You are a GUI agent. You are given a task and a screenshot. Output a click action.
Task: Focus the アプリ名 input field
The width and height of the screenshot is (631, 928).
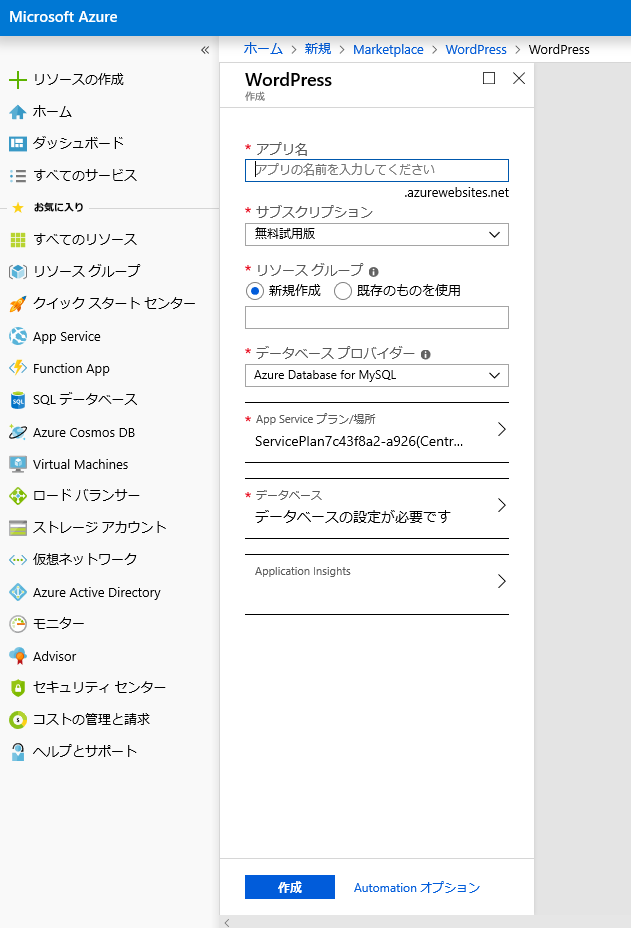376,170
